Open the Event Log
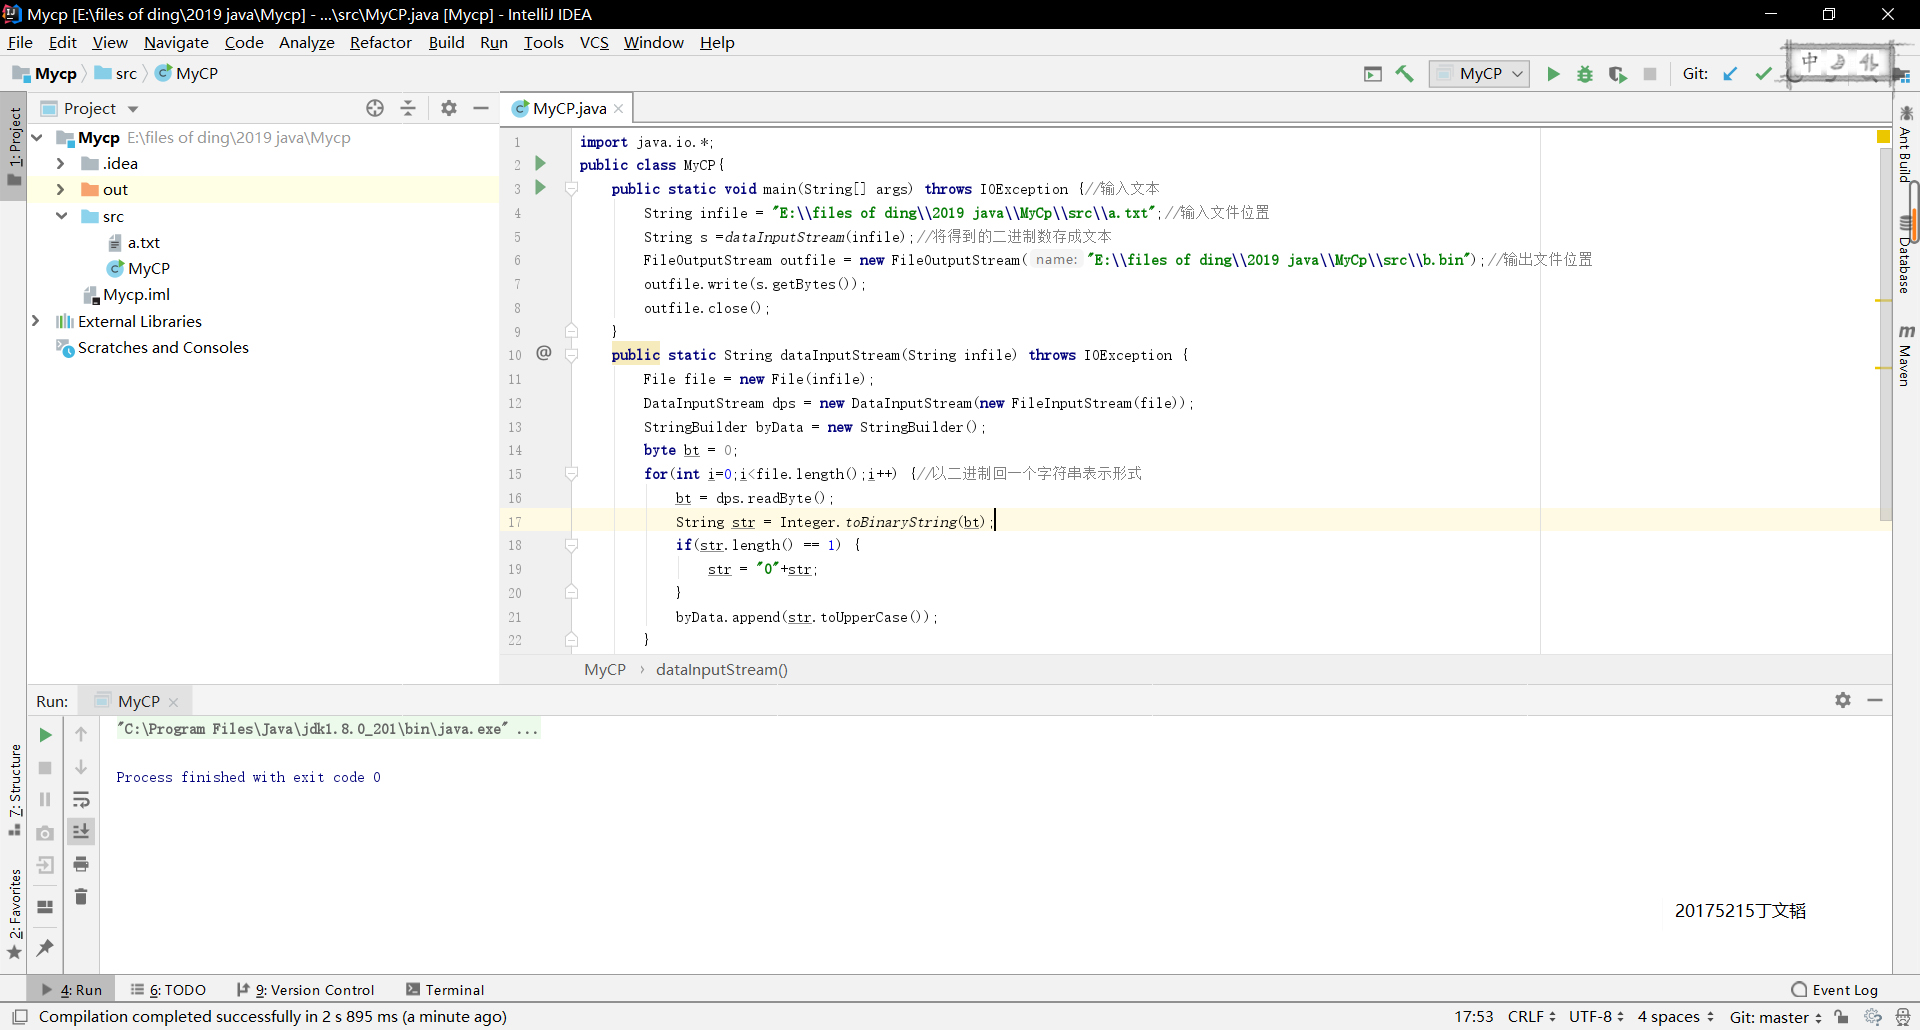This screenshot has height=1030, width=1920. point(1835,990)
